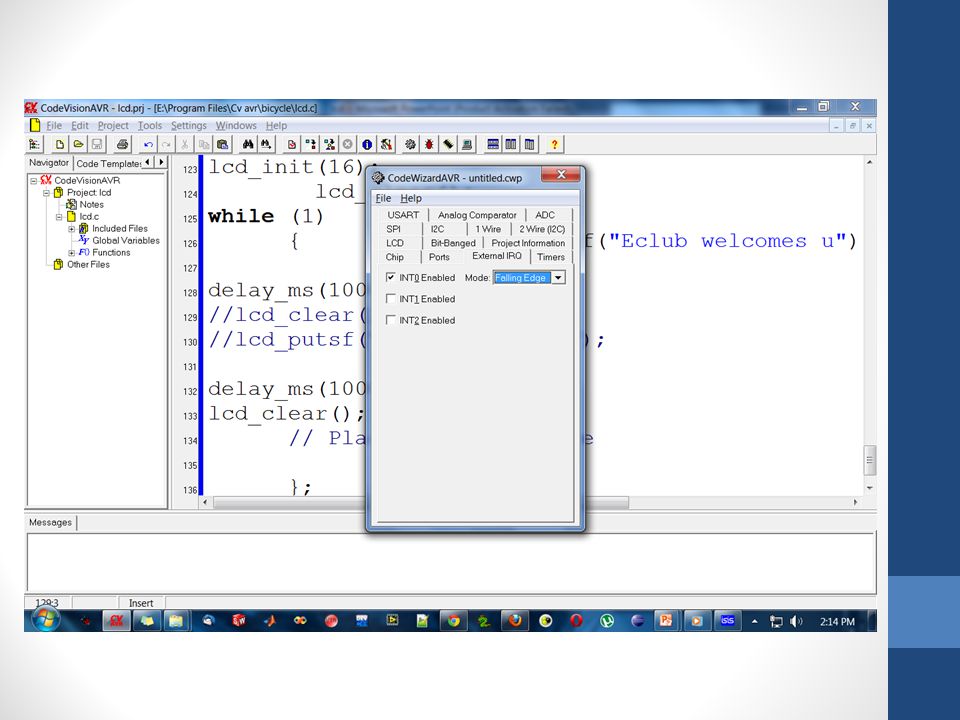960x720 pixels.
Task: Expand the Included Files tree node
Action: pyautogui.click(x=72, y=229)
